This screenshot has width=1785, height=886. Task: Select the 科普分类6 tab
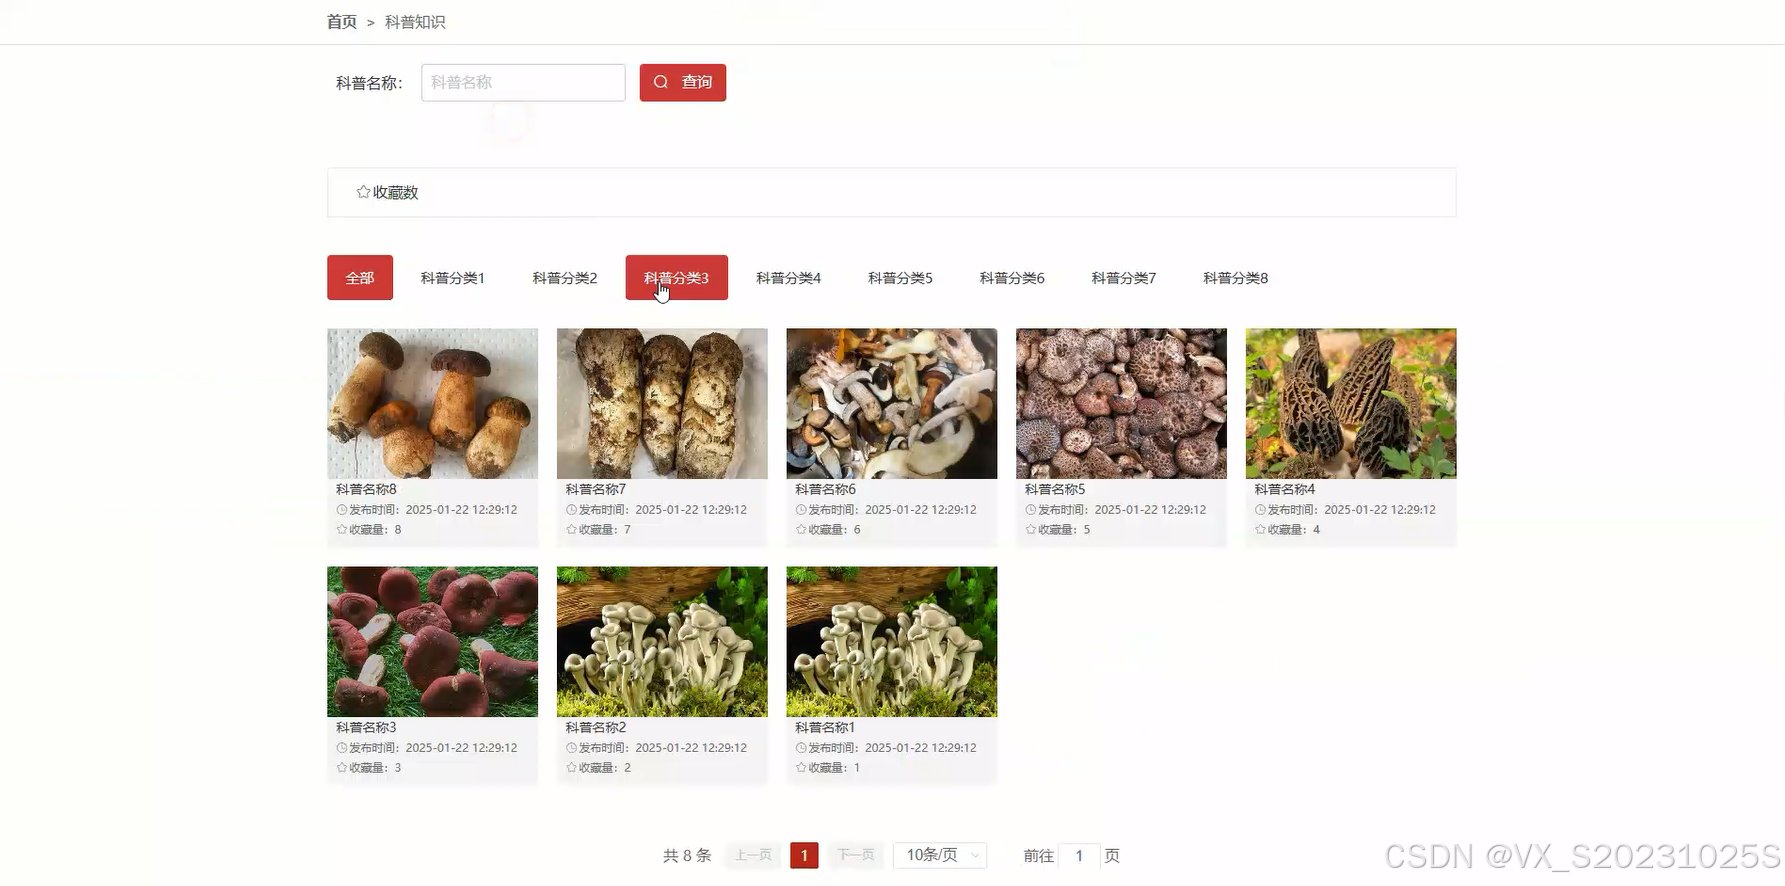[x=1012, y=278]
